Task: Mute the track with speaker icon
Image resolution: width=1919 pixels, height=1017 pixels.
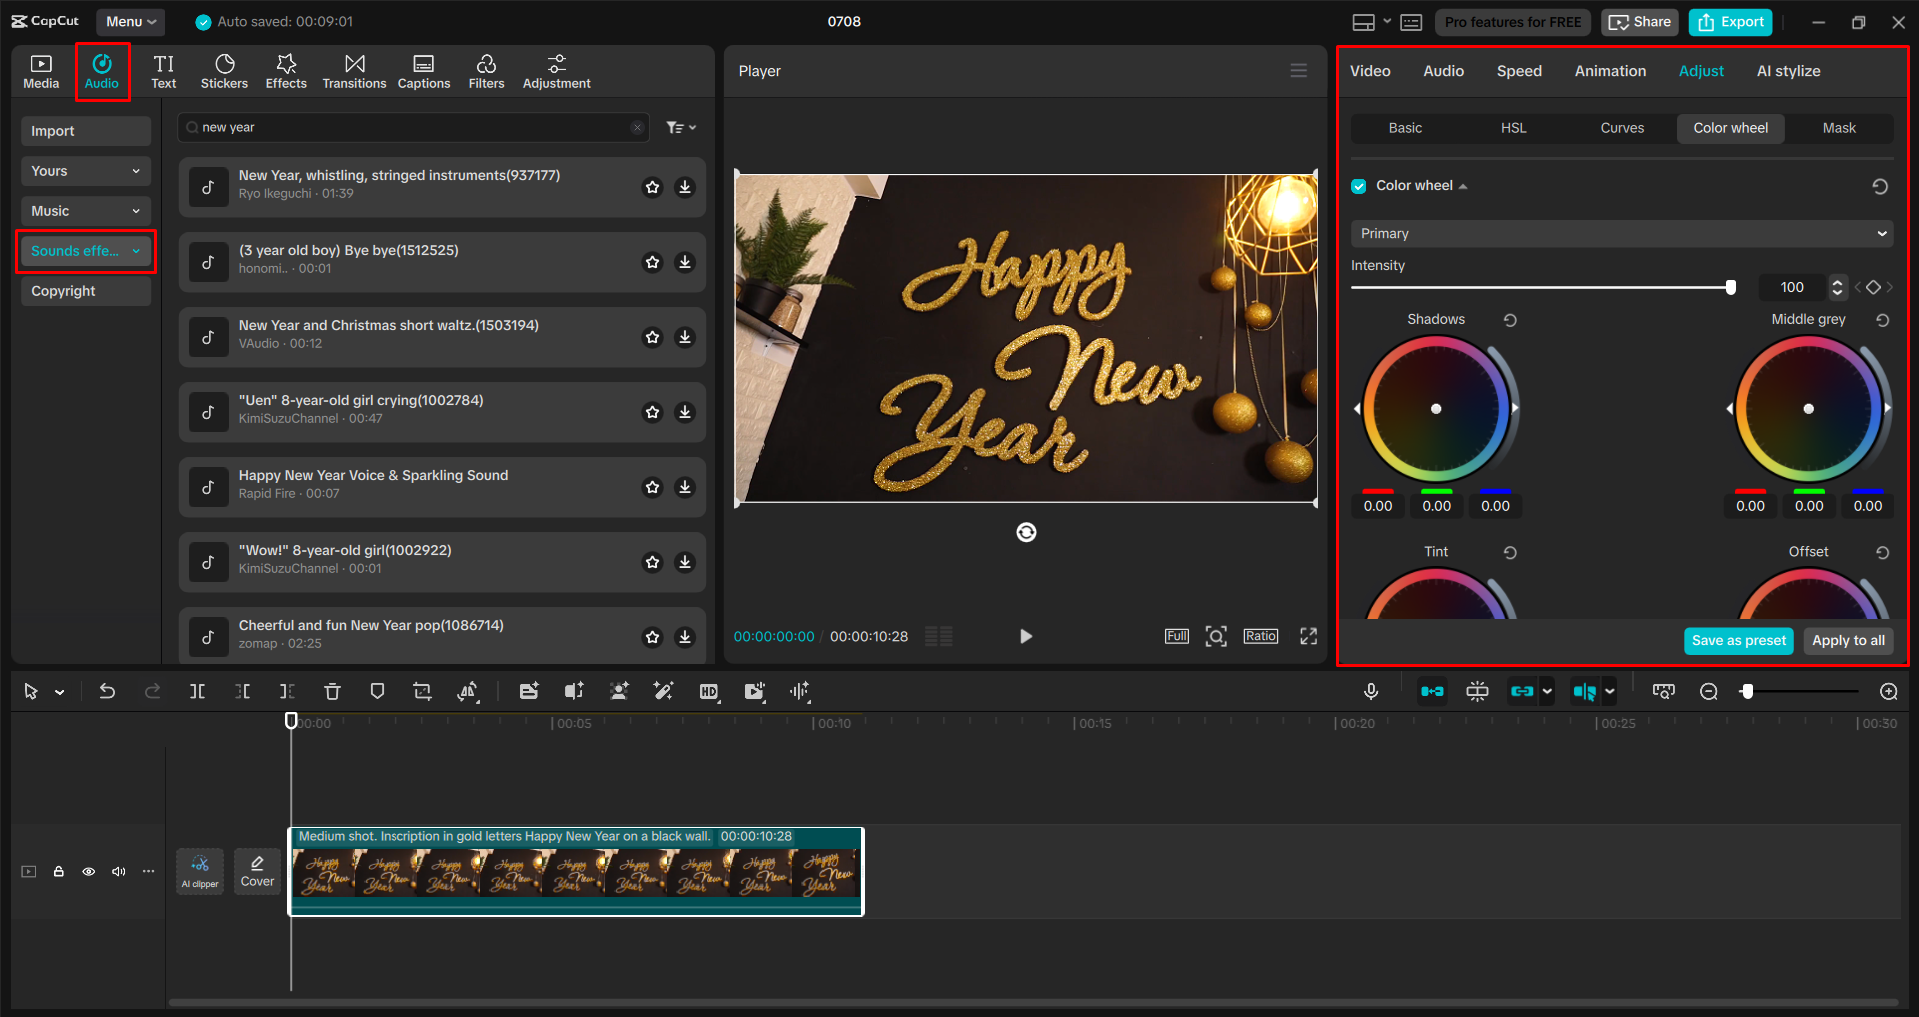Action: pyautogui.click(x=118, y=871)
